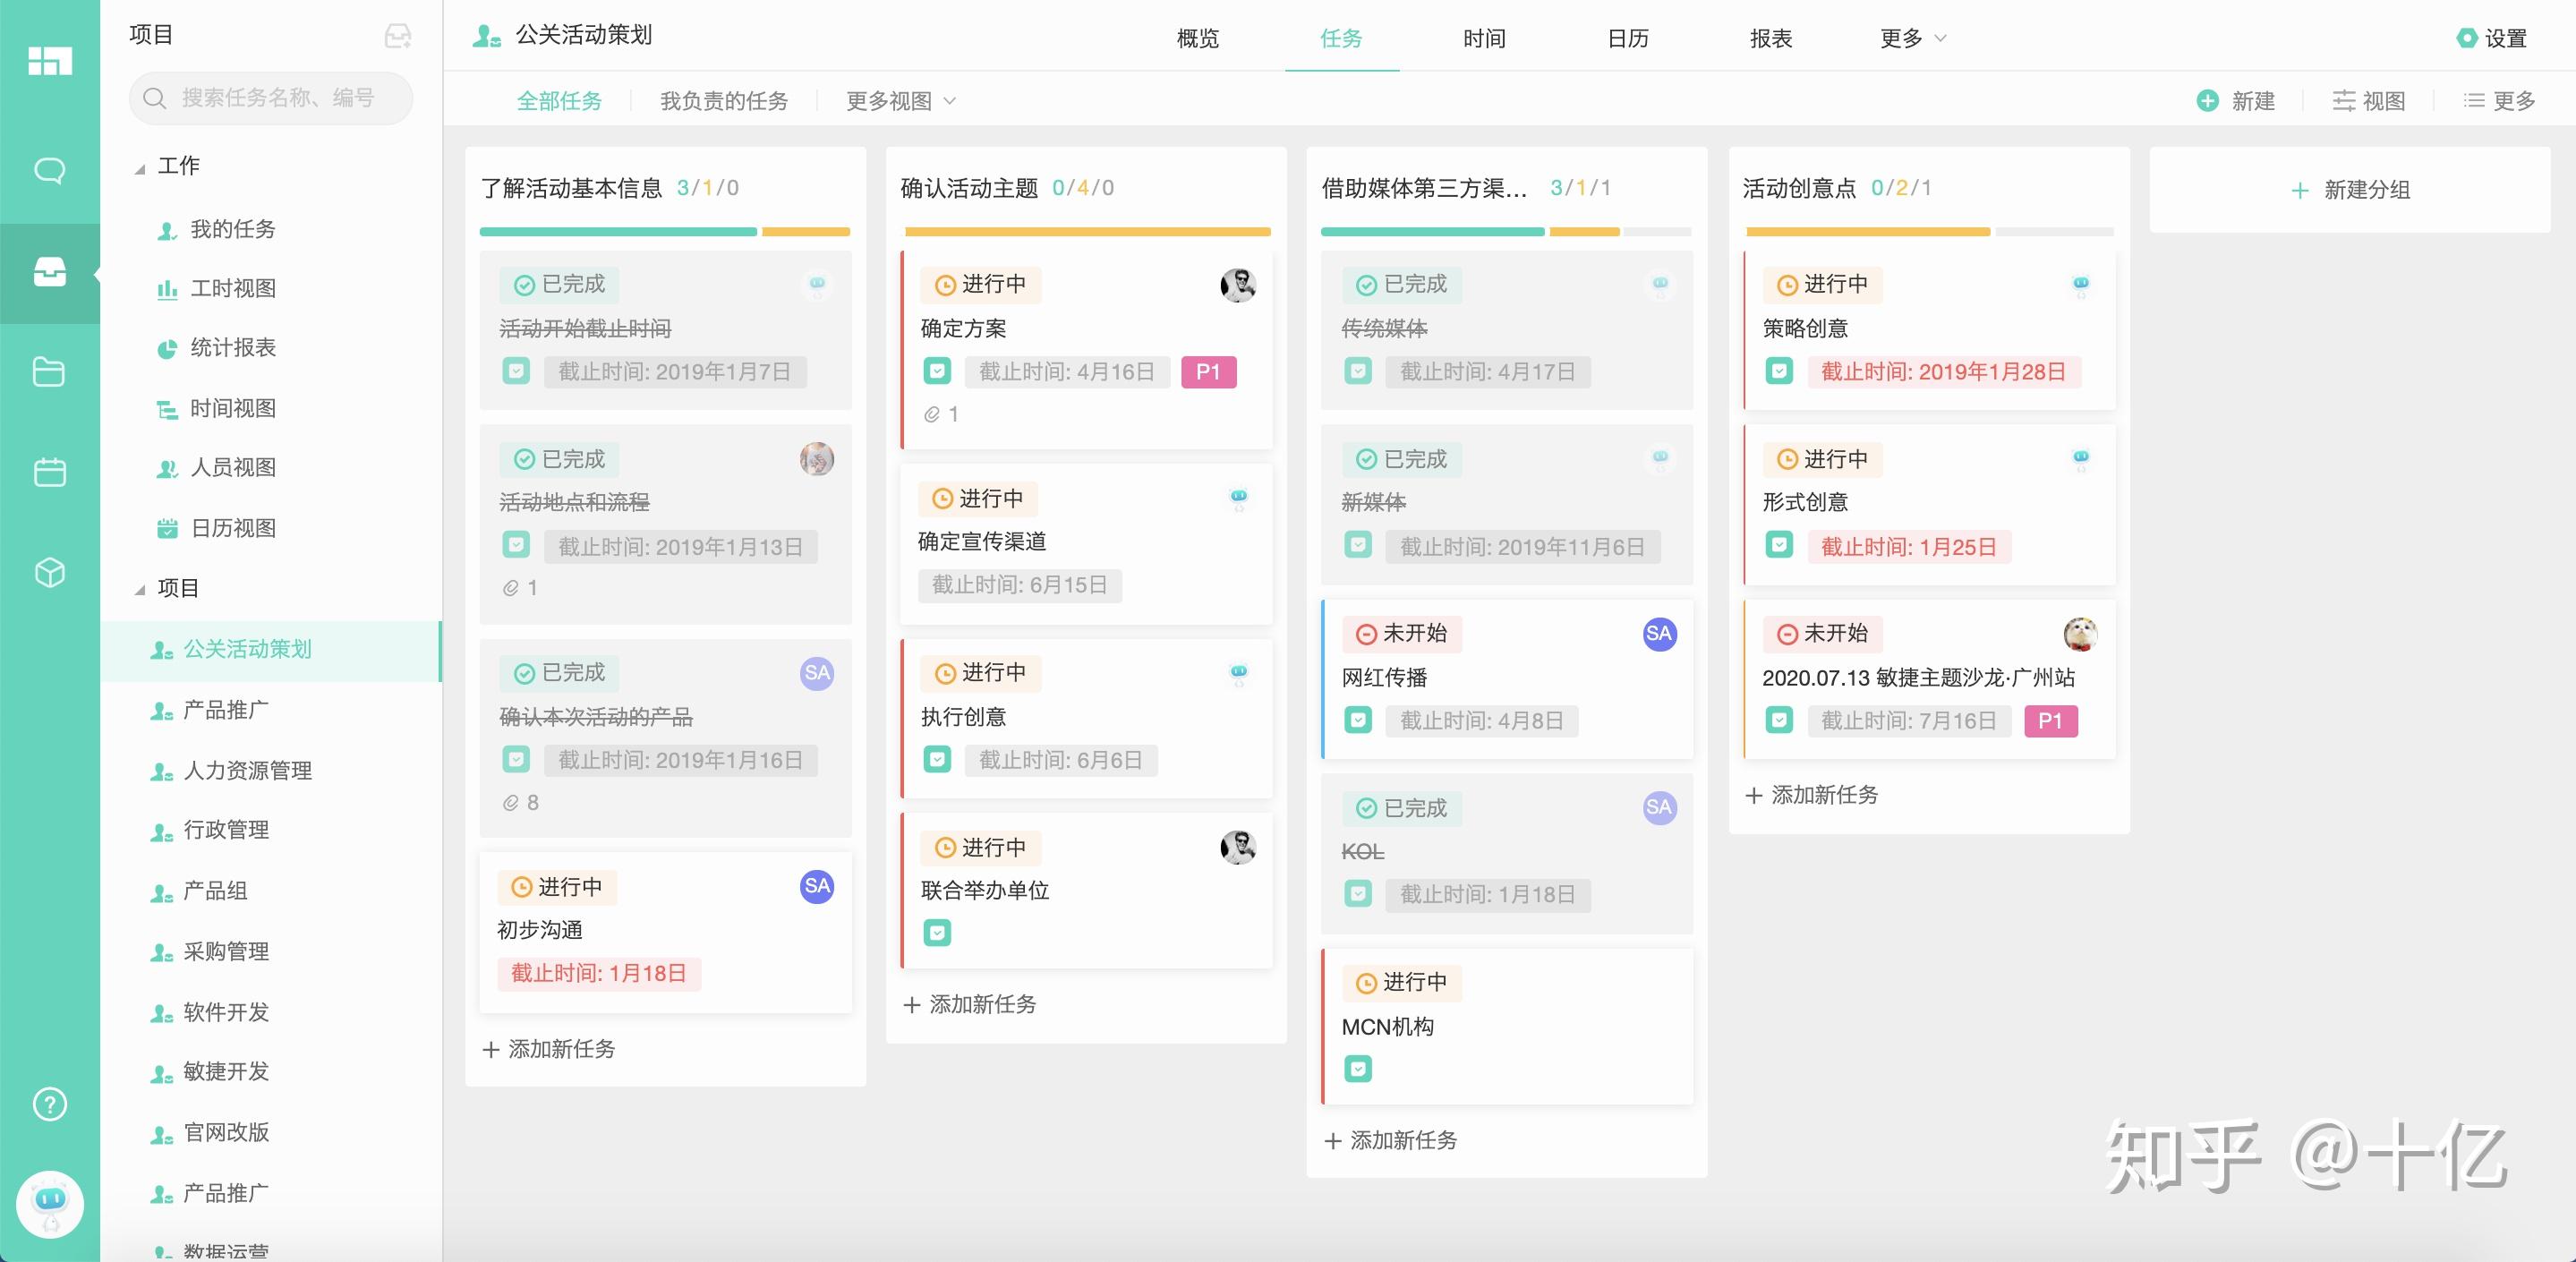Click the inbox icon beside 项目 header
Image resolution: width=2576 pixels, height=1262 pixels.
(397, 36)
